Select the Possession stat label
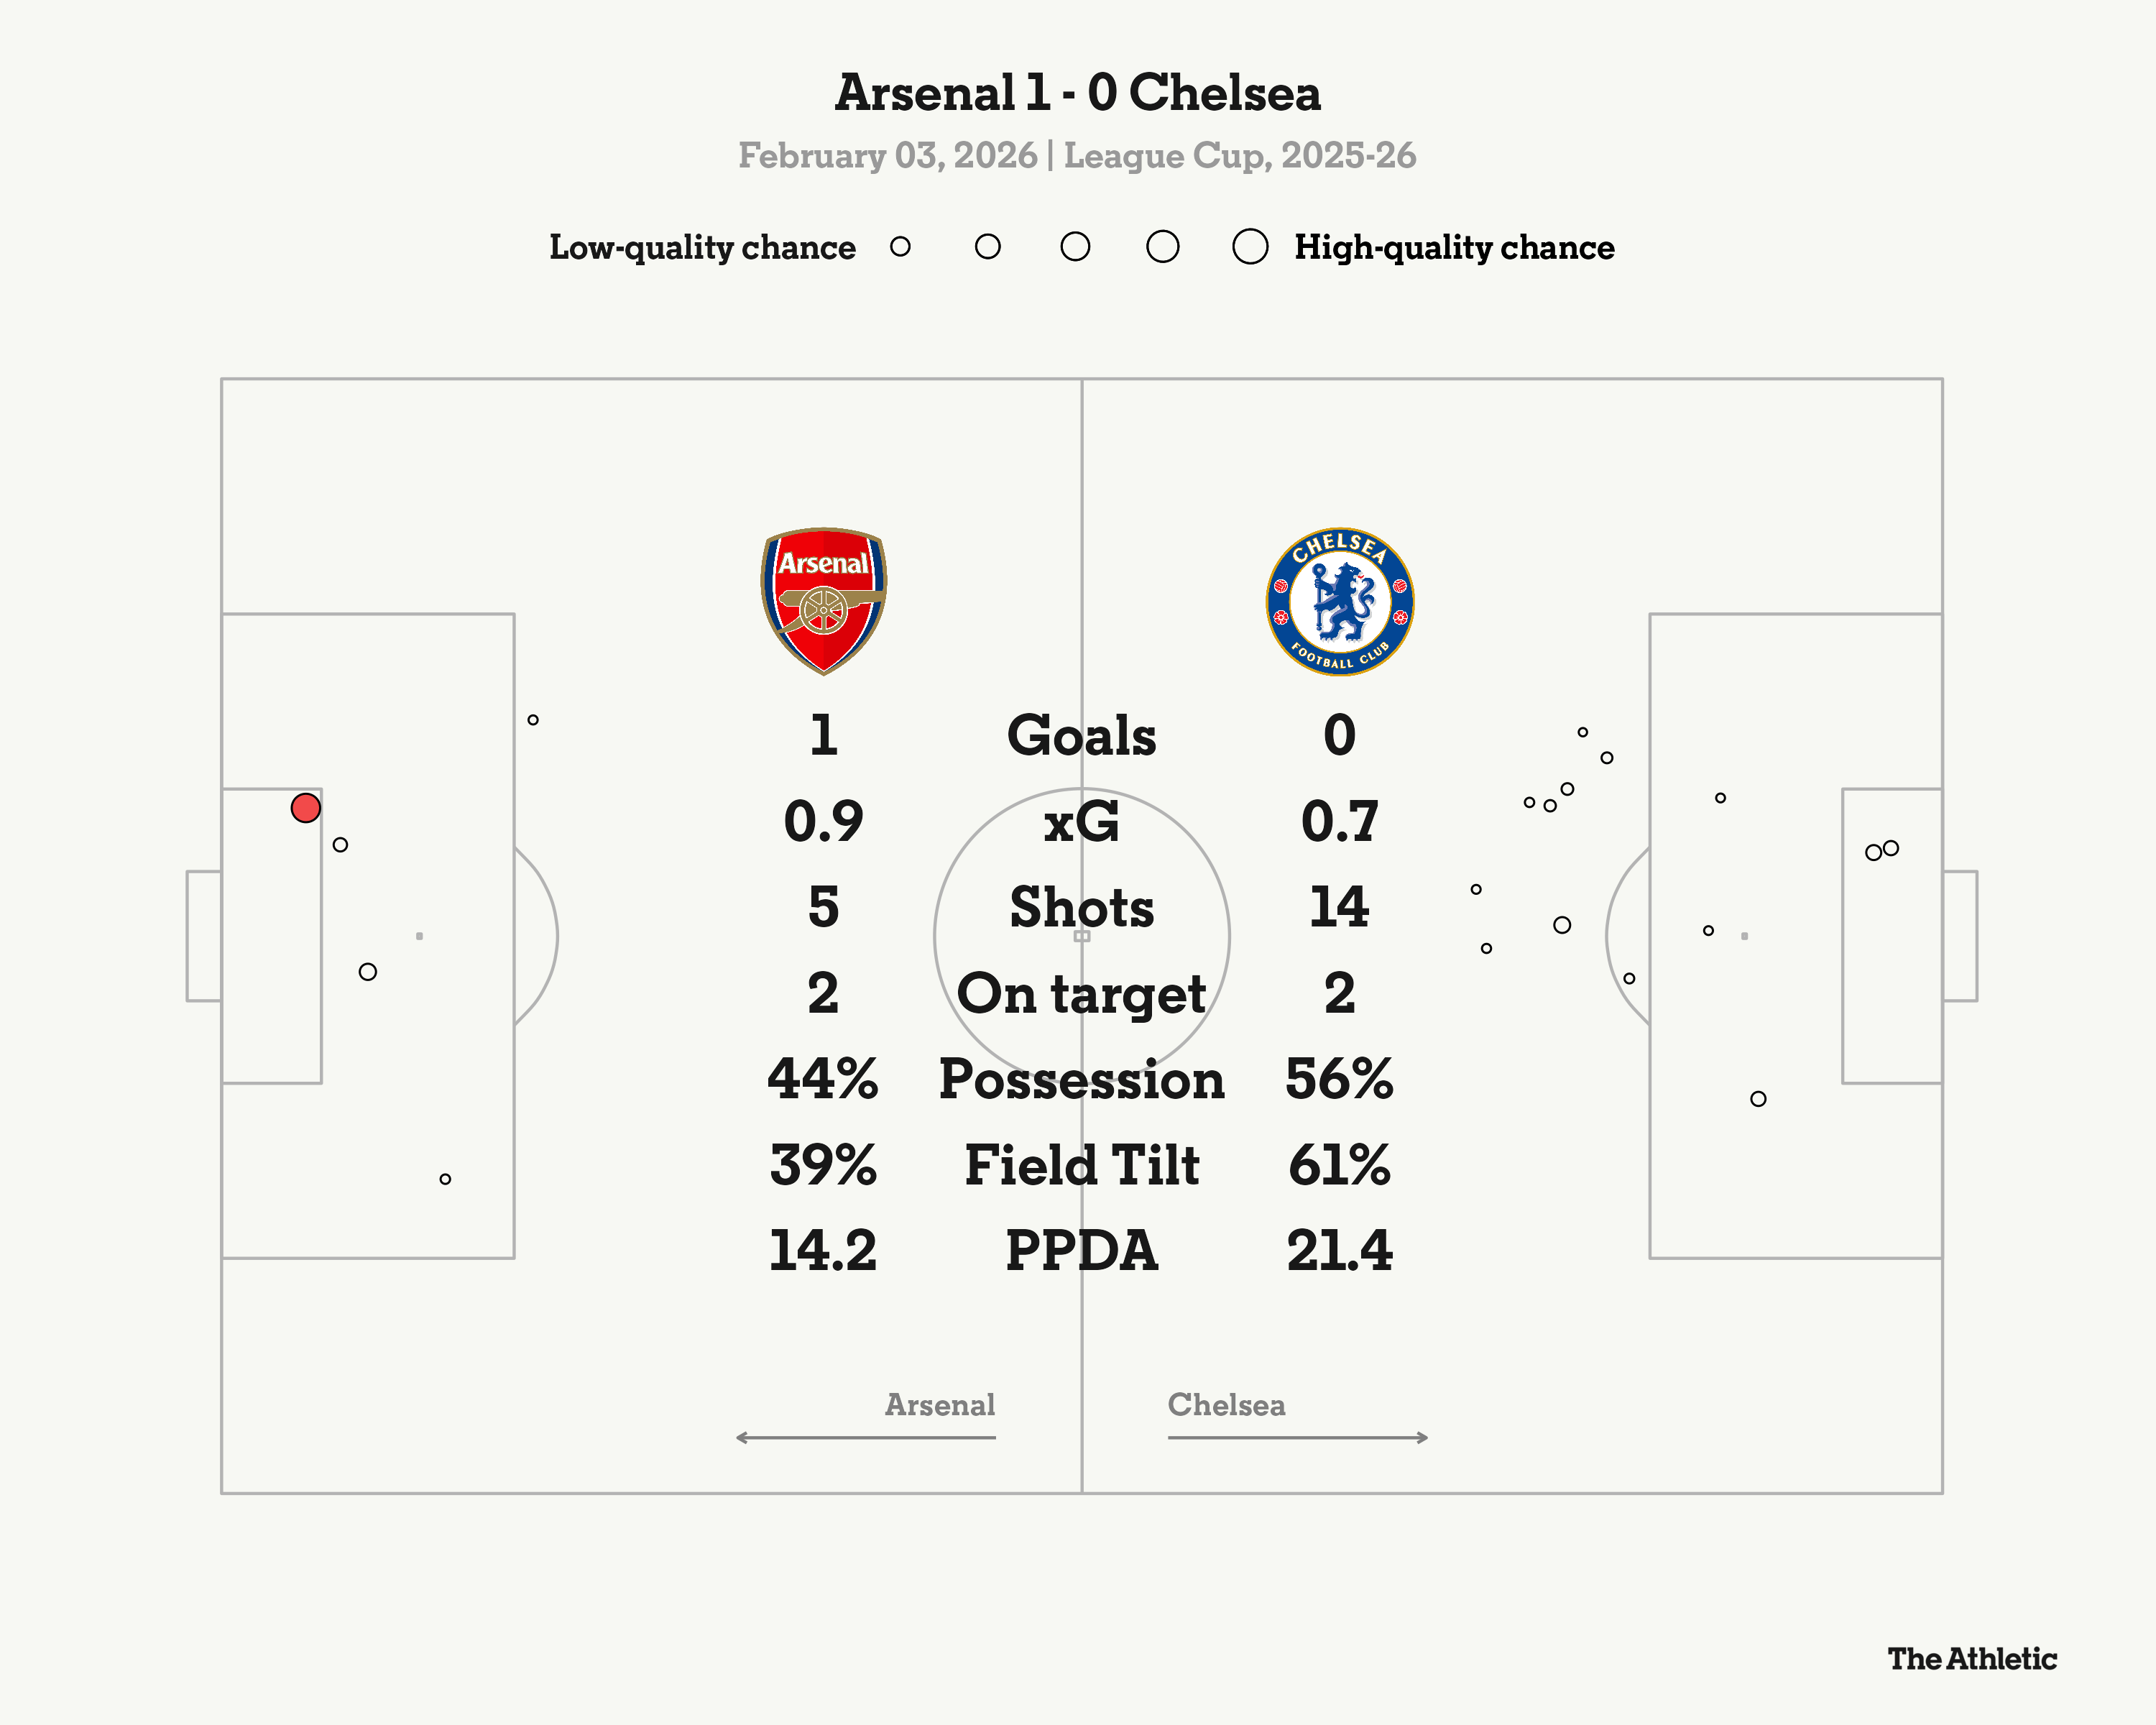This screenshot has height=1725, width=2156. point(1081,1080)
